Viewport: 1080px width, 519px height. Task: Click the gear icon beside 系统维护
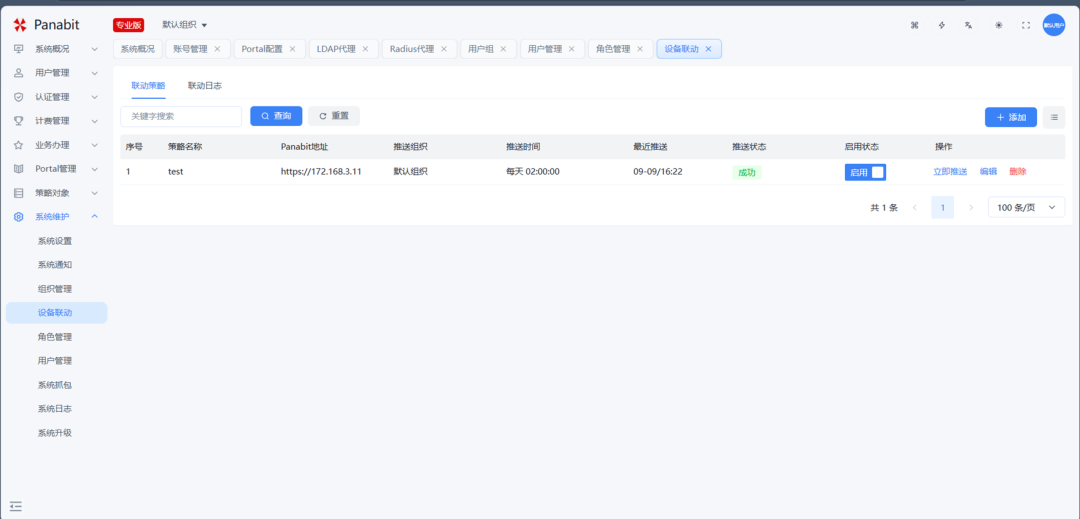point(19,217)
